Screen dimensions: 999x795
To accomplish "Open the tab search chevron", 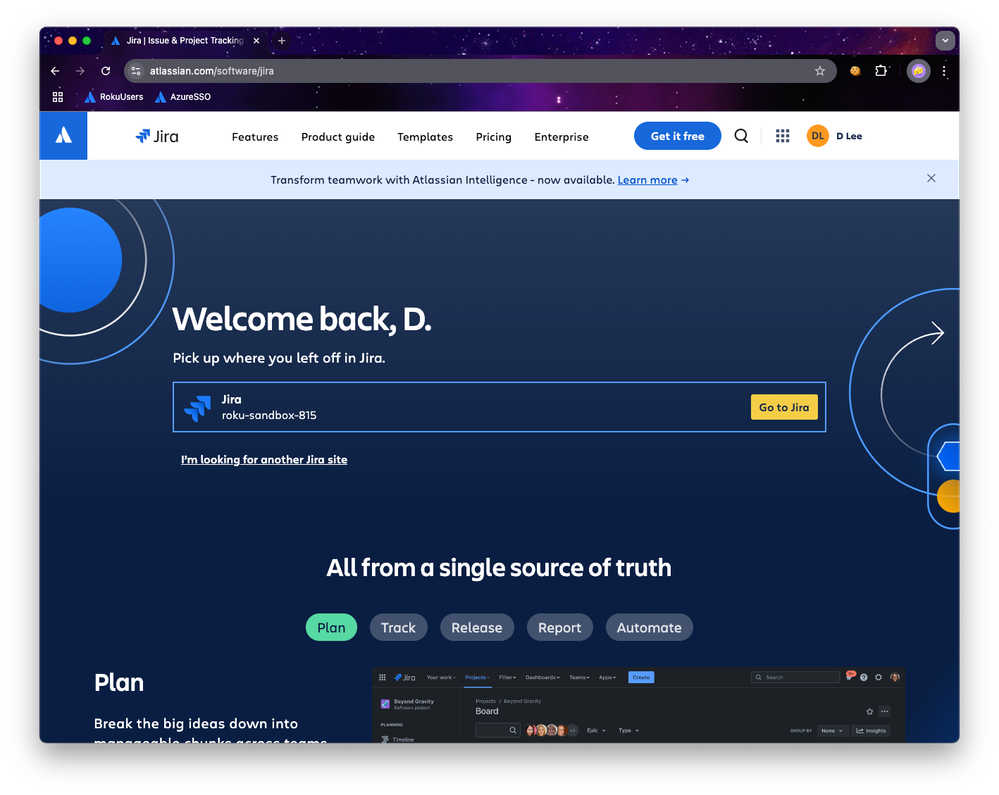I will pos(944,40).
